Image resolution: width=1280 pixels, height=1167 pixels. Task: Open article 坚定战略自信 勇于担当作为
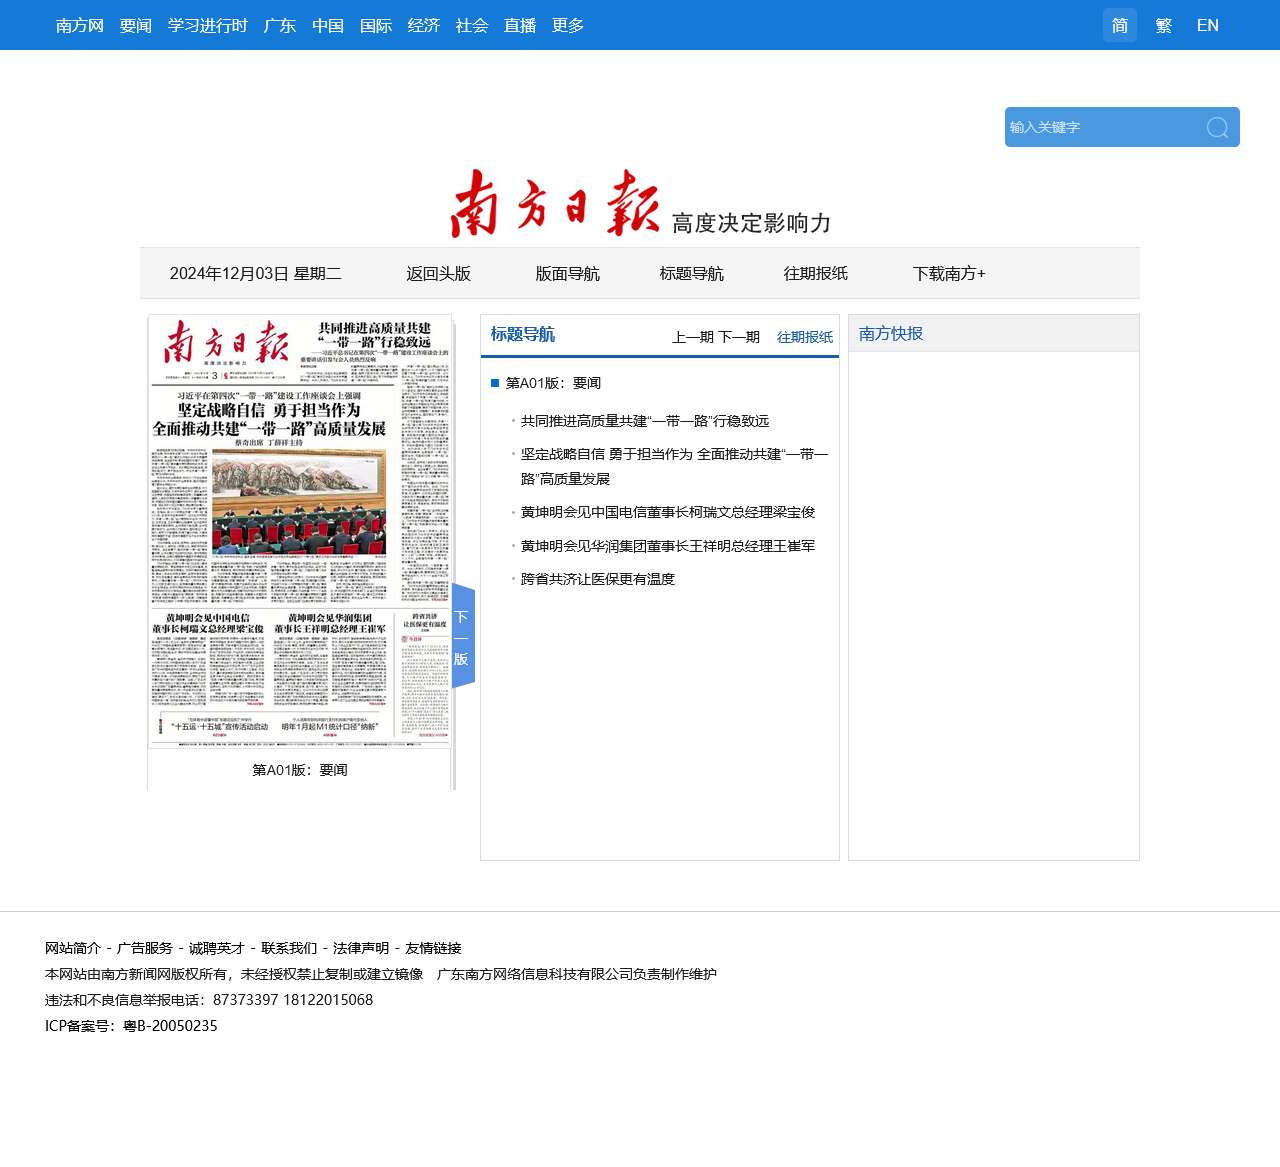674,466
